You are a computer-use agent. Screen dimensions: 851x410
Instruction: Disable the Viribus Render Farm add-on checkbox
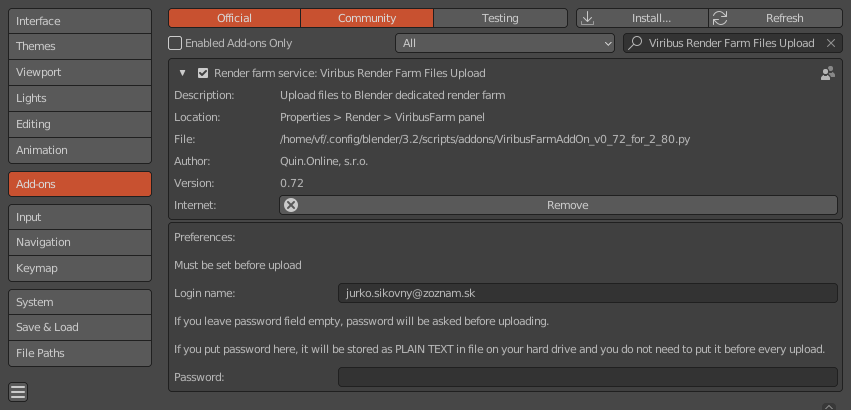click(x=203, y=73)
